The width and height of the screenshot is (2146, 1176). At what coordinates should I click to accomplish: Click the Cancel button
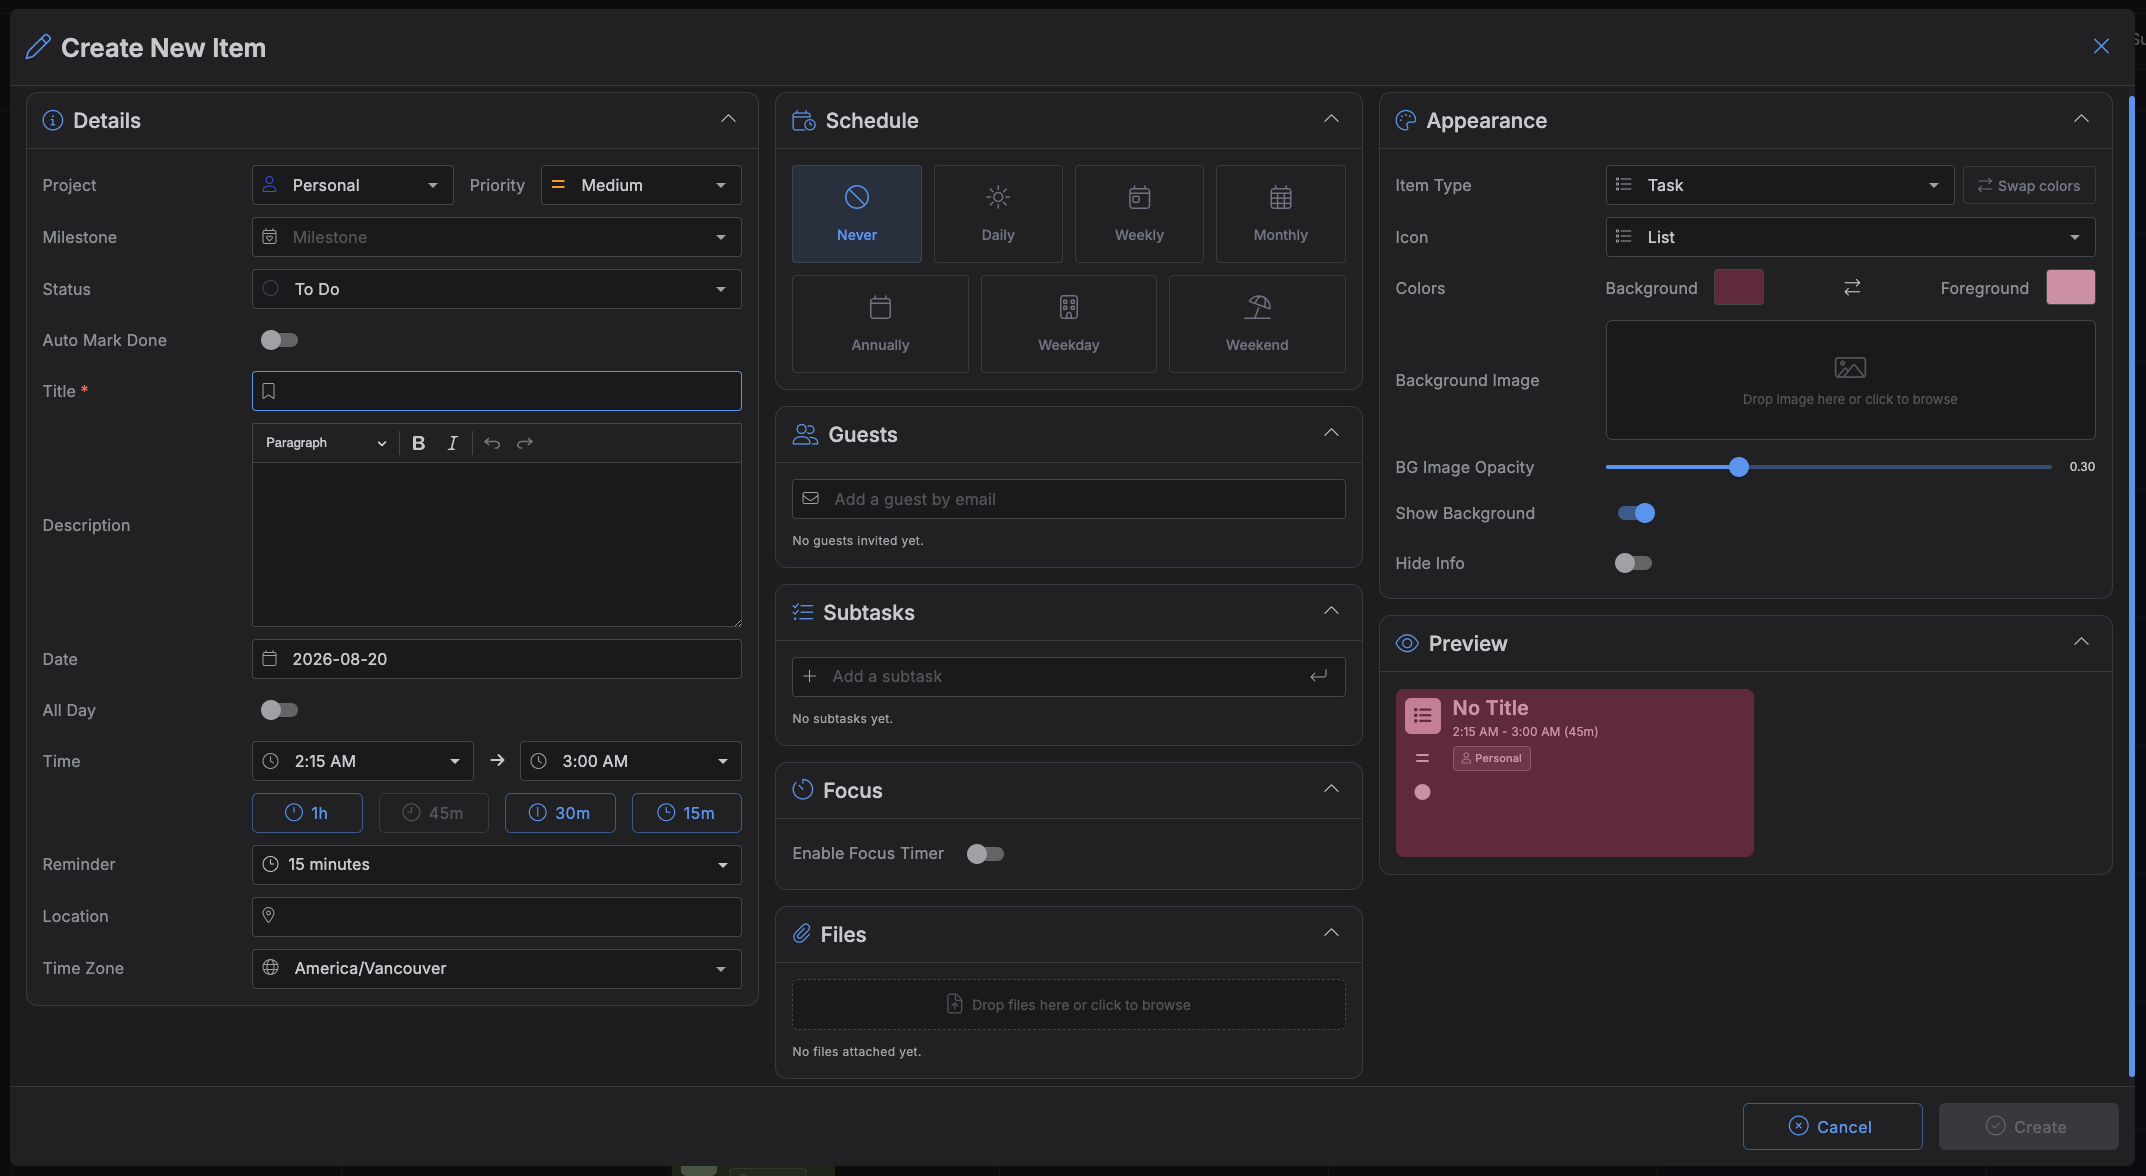click(1832, 1126)
